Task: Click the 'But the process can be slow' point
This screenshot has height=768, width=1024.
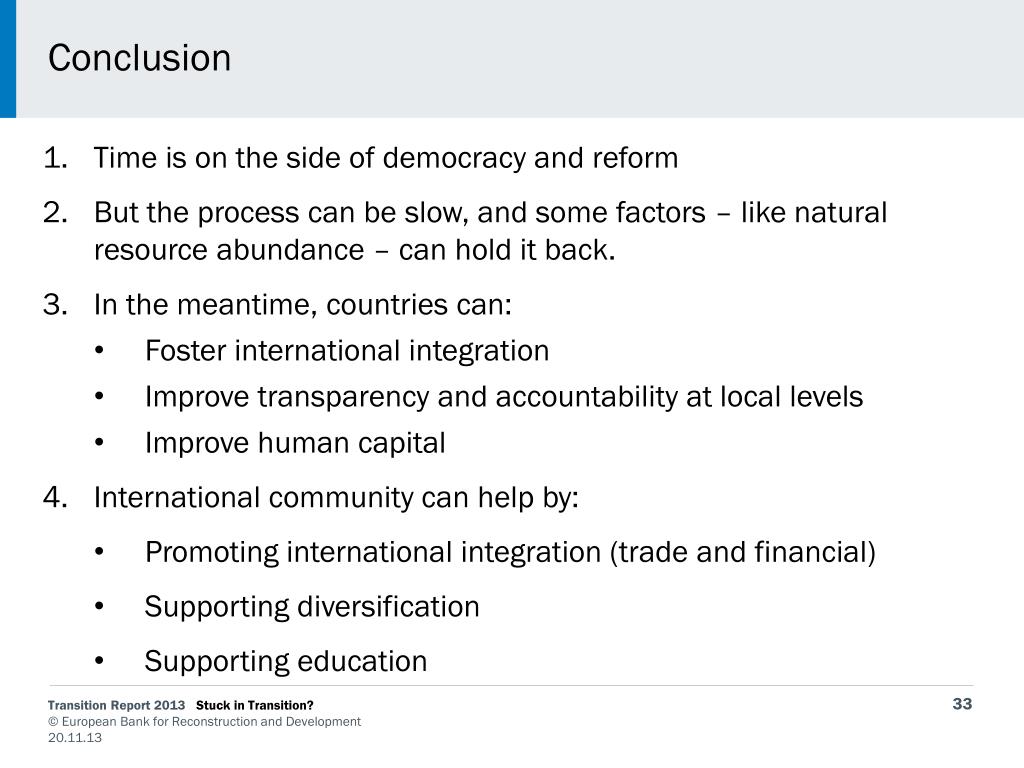Action: [490, 213]
